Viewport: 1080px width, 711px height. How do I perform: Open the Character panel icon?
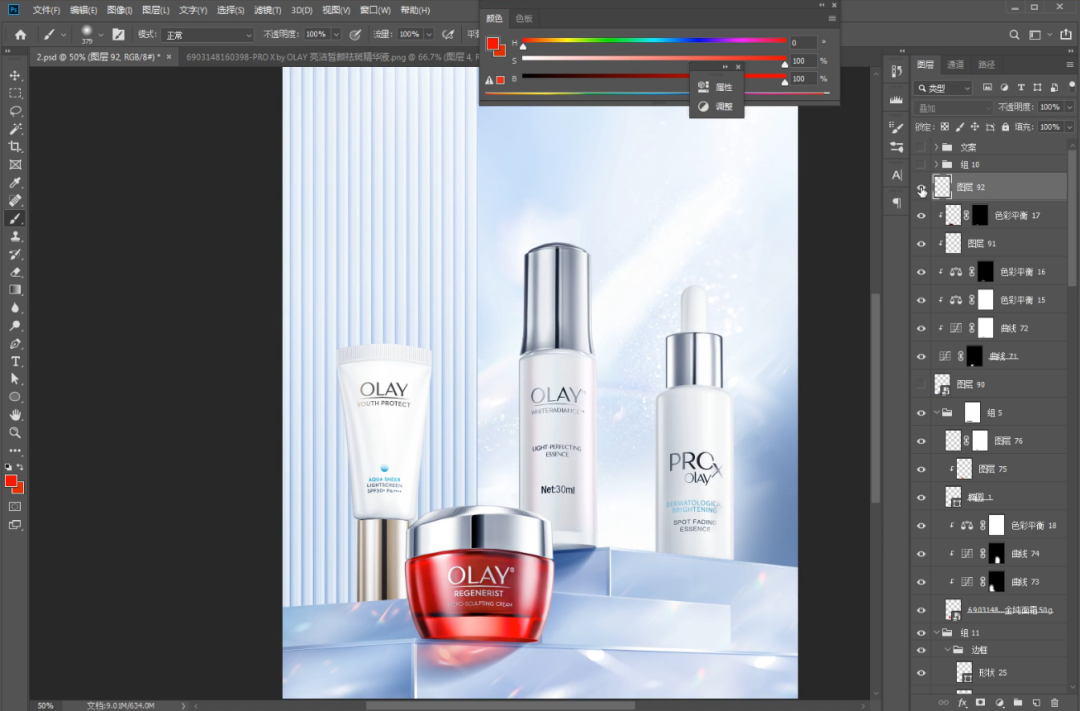(896, 175)
